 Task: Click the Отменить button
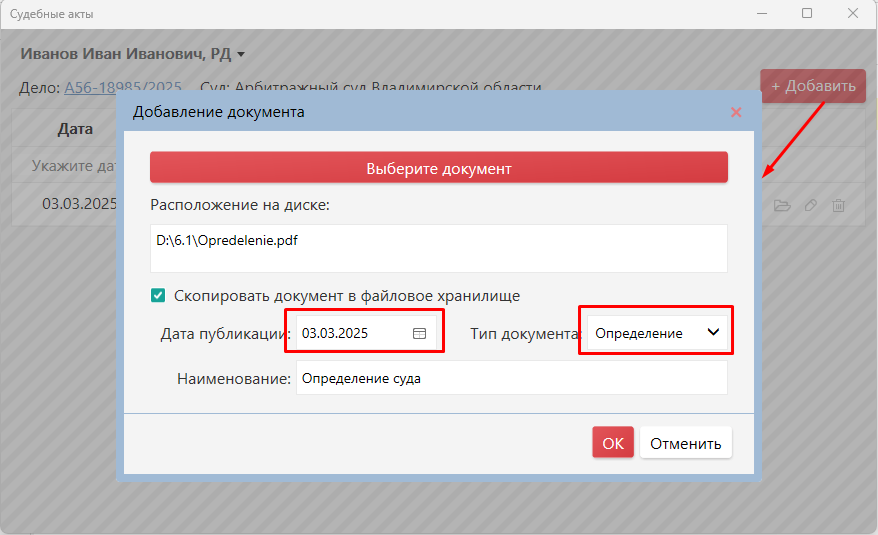click(x=685, y=443)
